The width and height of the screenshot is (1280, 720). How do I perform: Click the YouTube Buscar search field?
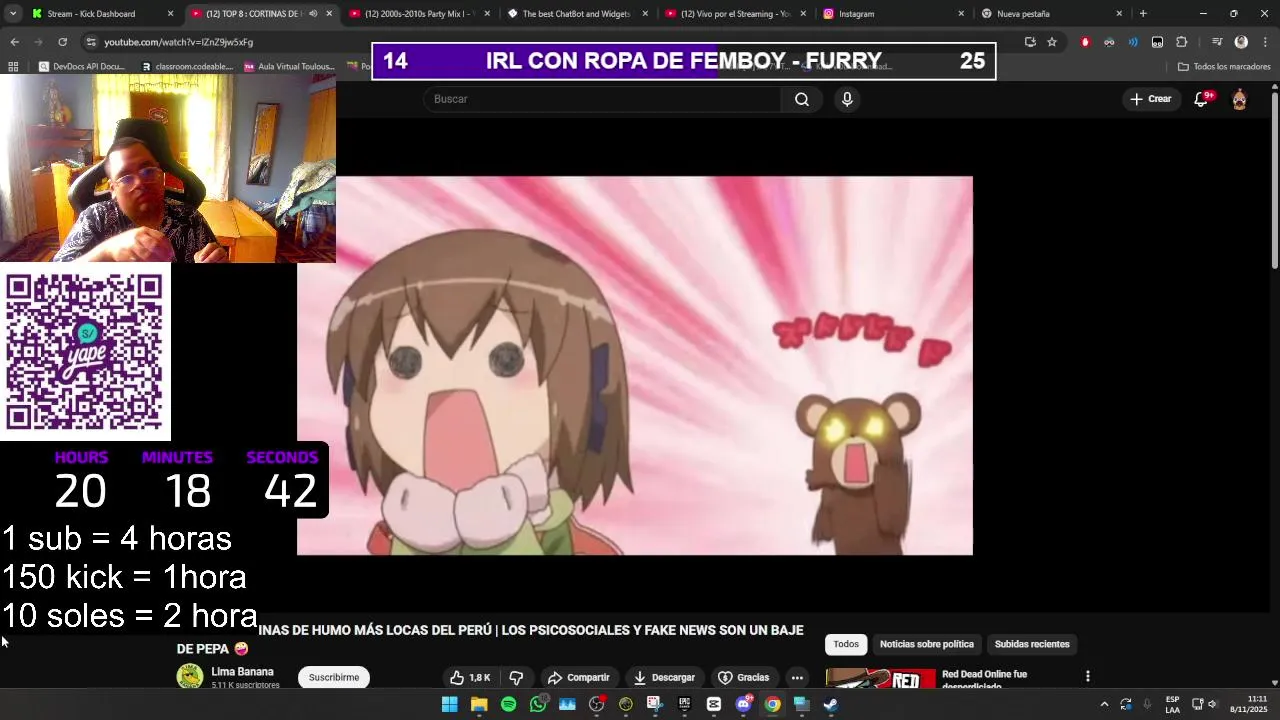[603, 99]
